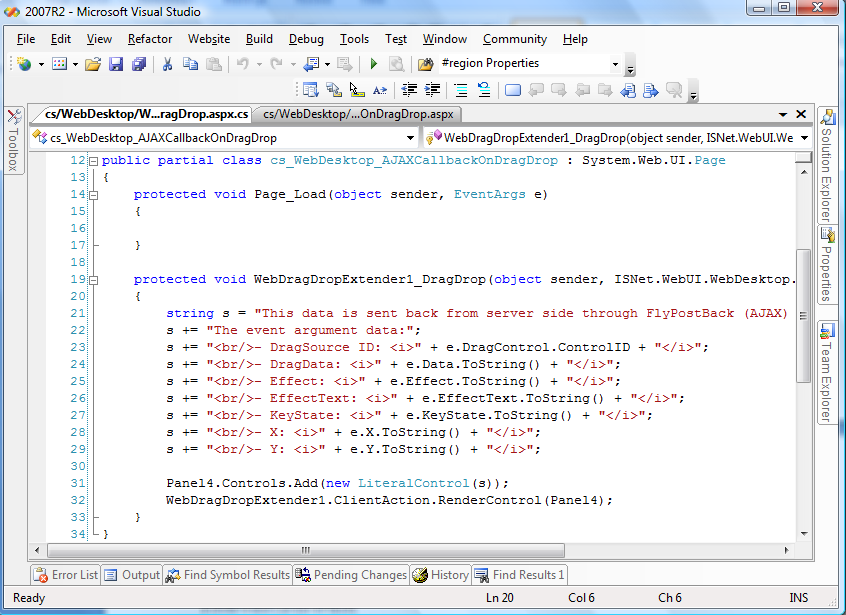Open the Error List panel tab
Screen dimensions: 846x615
(x=66, y=575)
